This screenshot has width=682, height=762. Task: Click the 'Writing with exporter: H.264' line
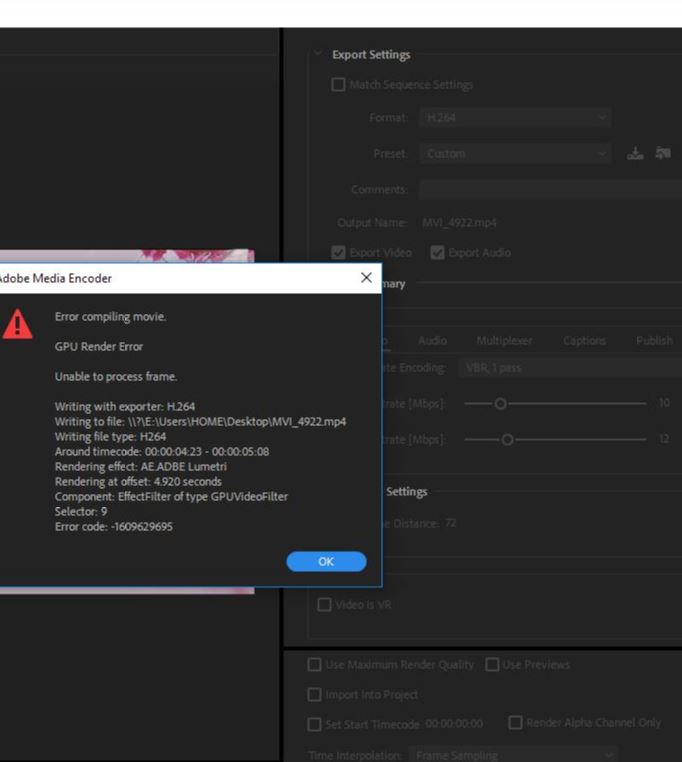[x=125, y=406]
